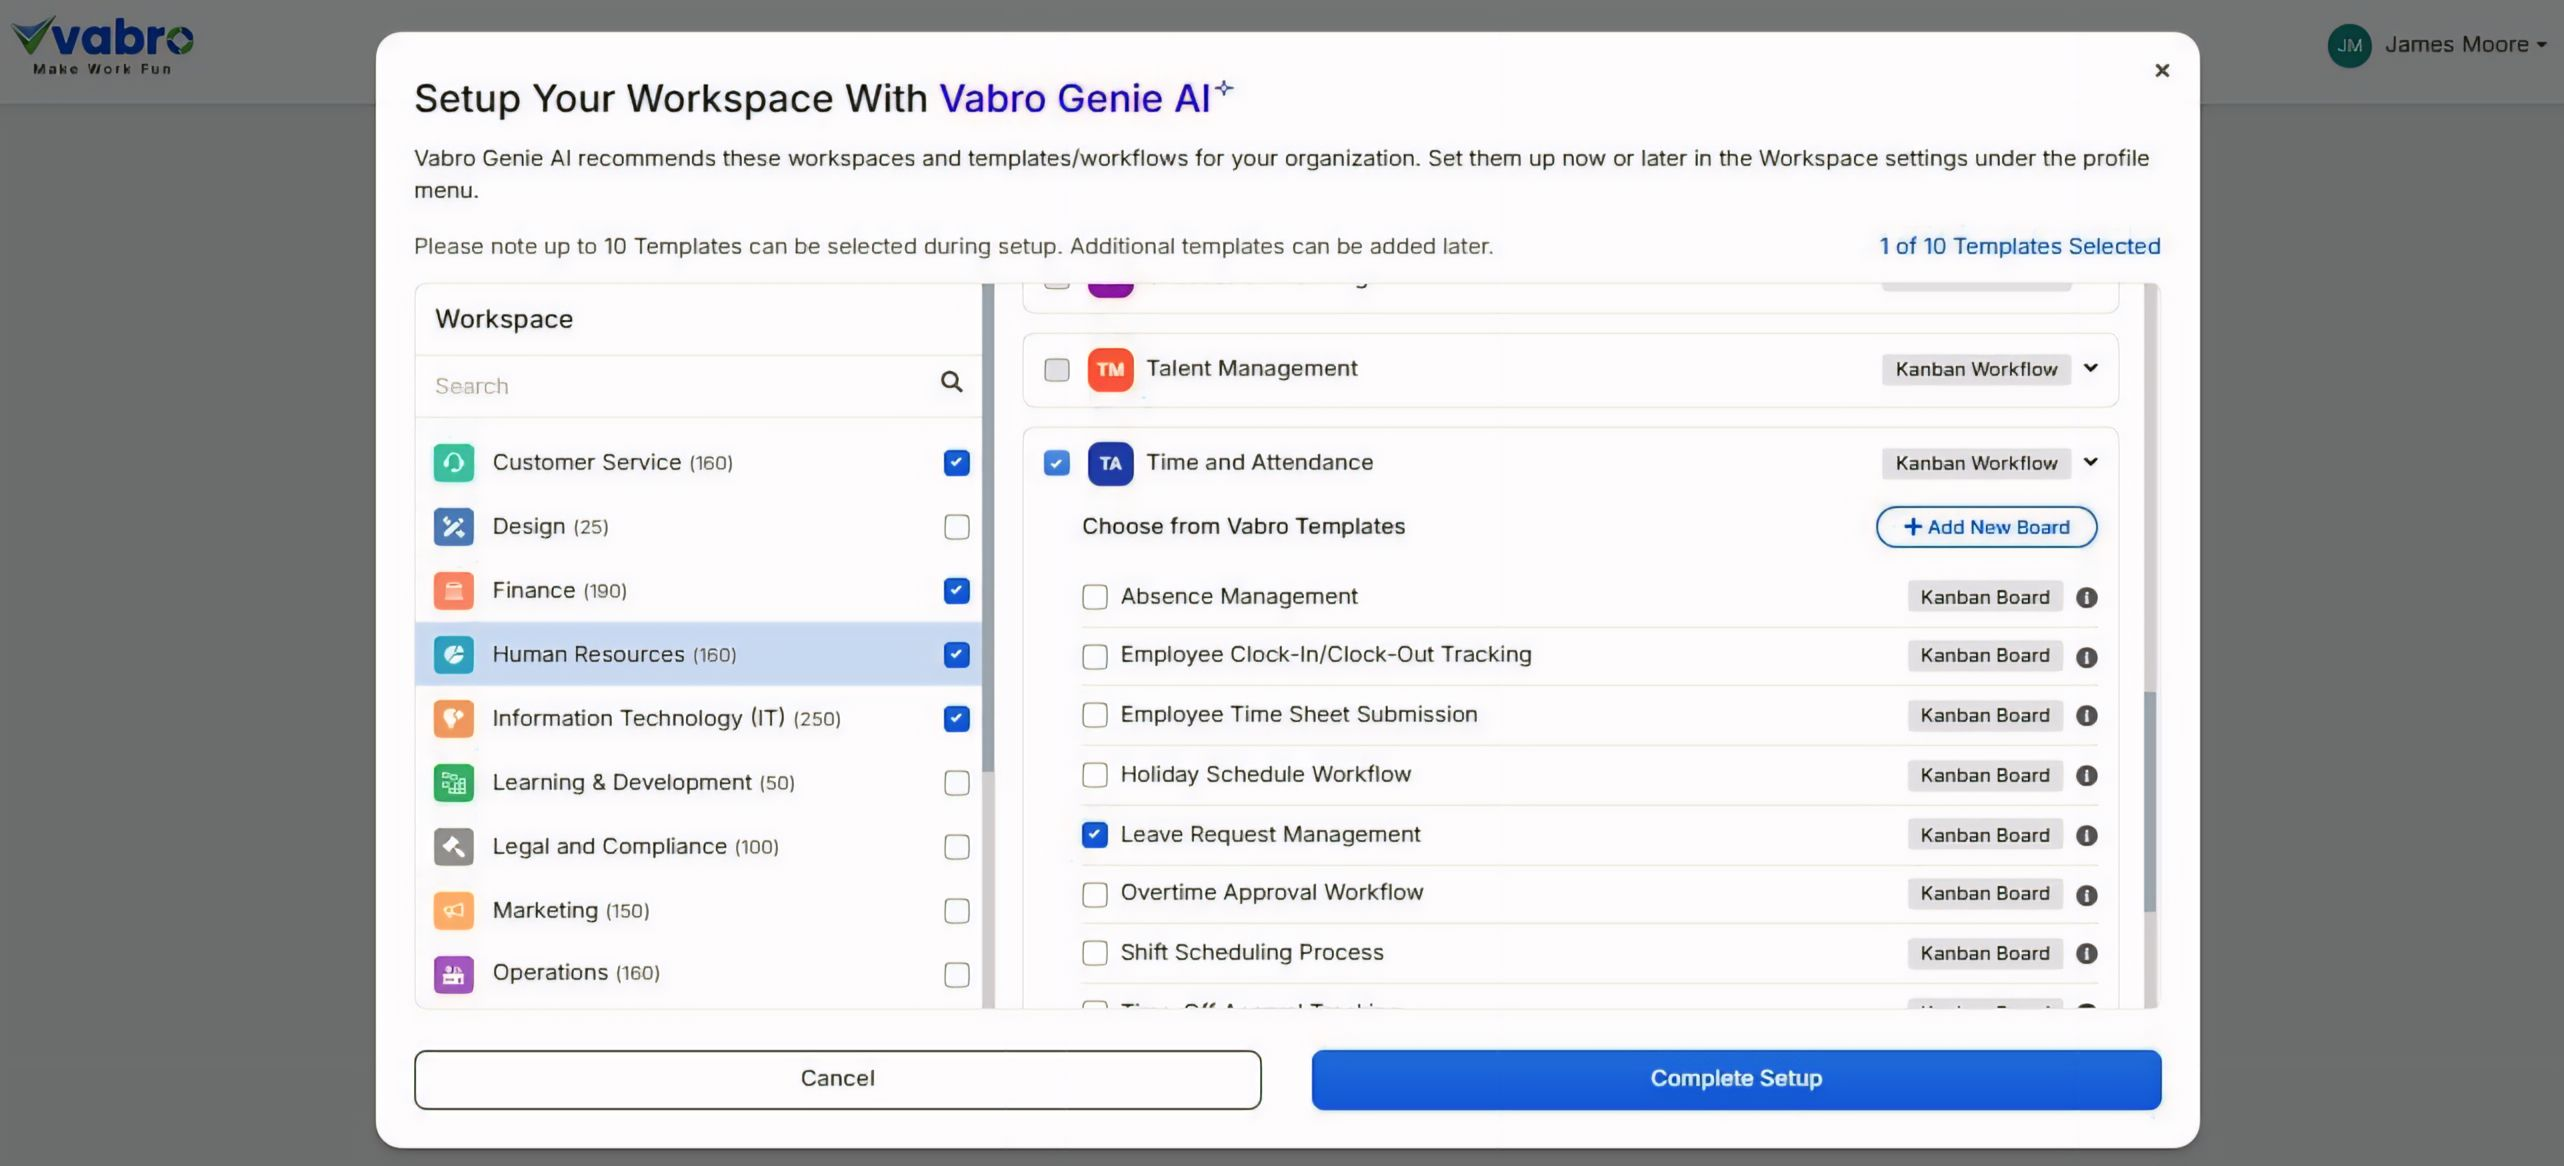The height and width of the screenshot is (1166, 2564).
Task: Click the templates panel scrollbar
Action: point(2150,800)
